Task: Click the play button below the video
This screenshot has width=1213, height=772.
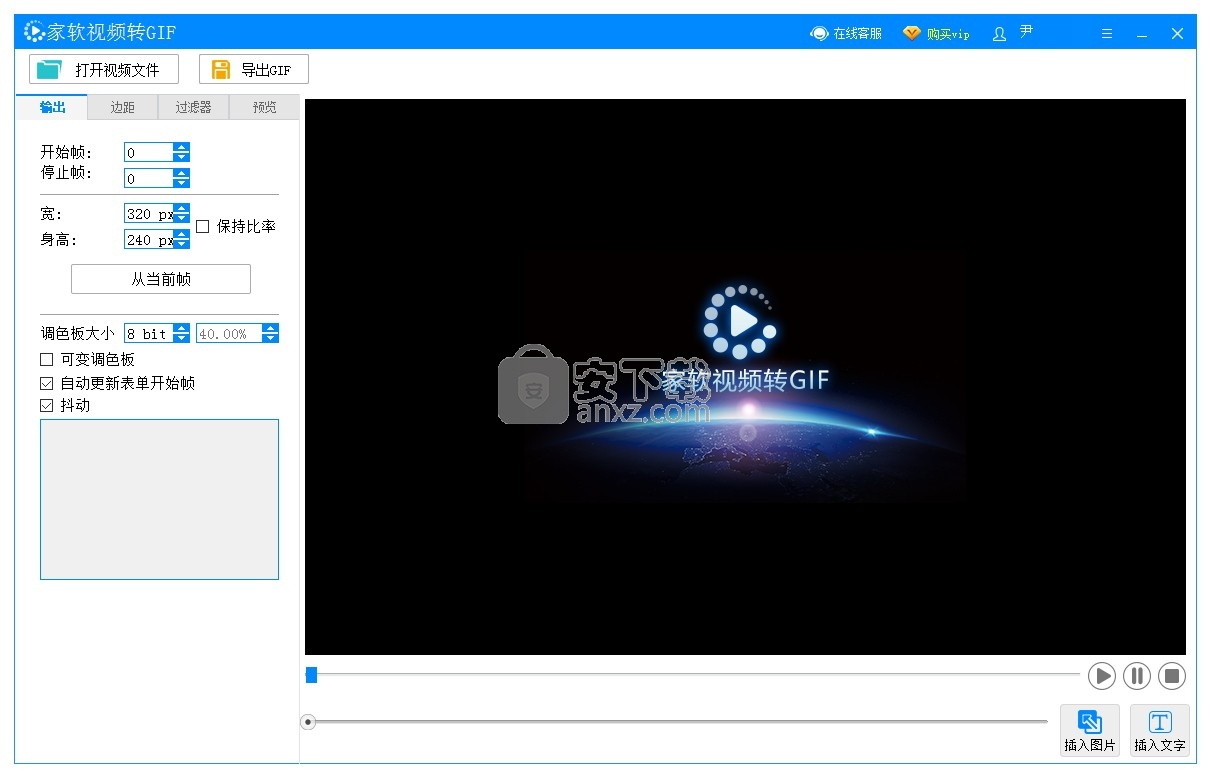Action: [1102, 676]
